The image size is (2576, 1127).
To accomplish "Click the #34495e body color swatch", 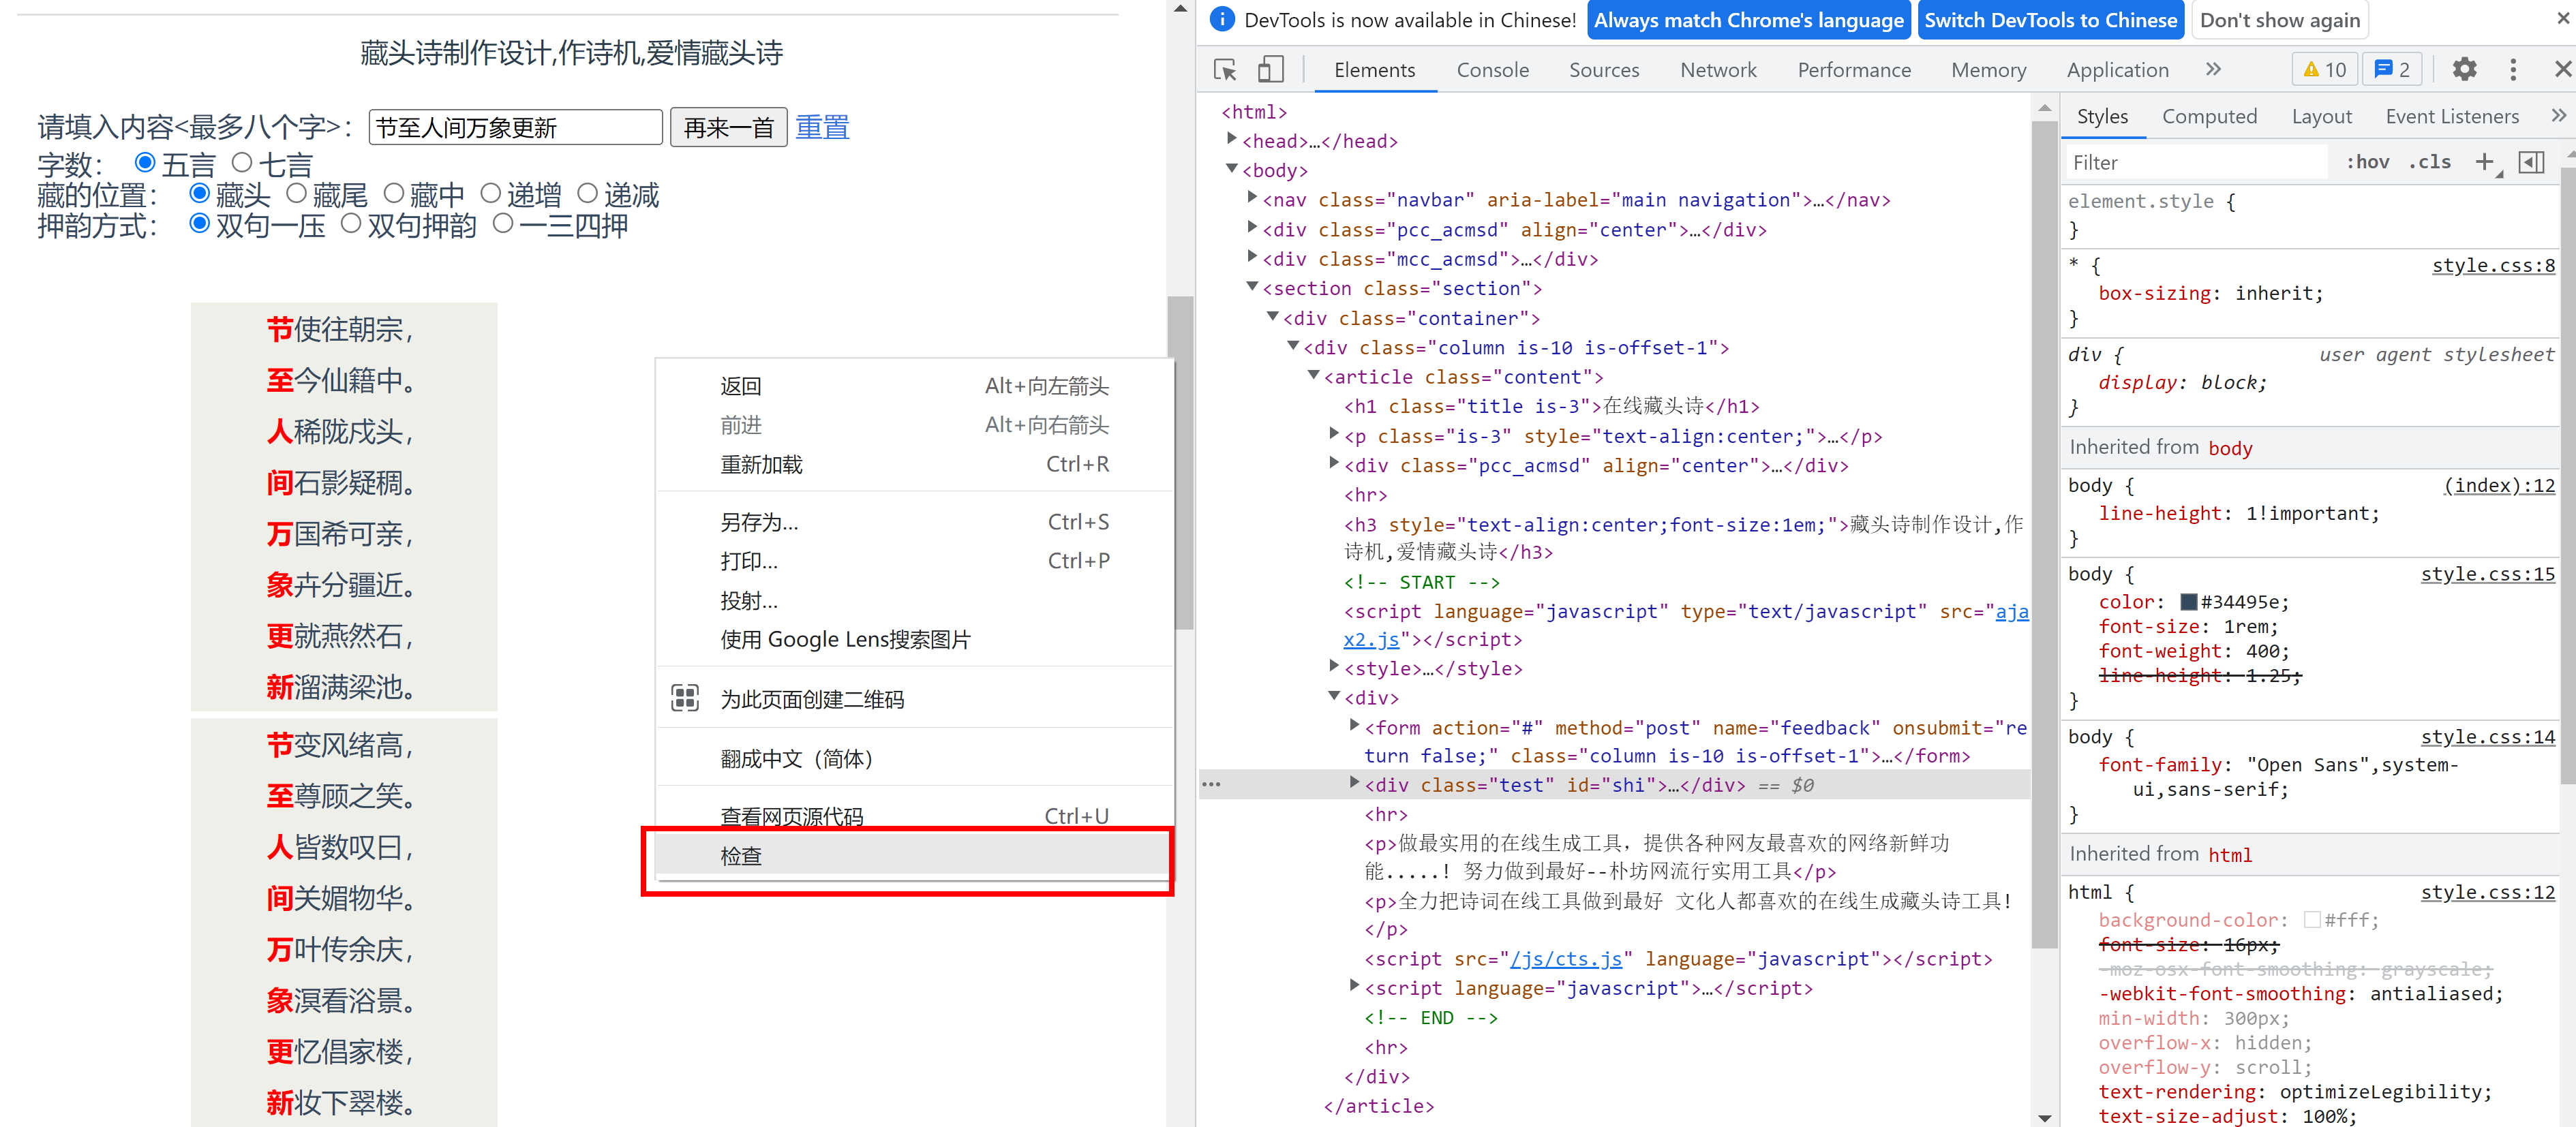I will pos(2189,601).
